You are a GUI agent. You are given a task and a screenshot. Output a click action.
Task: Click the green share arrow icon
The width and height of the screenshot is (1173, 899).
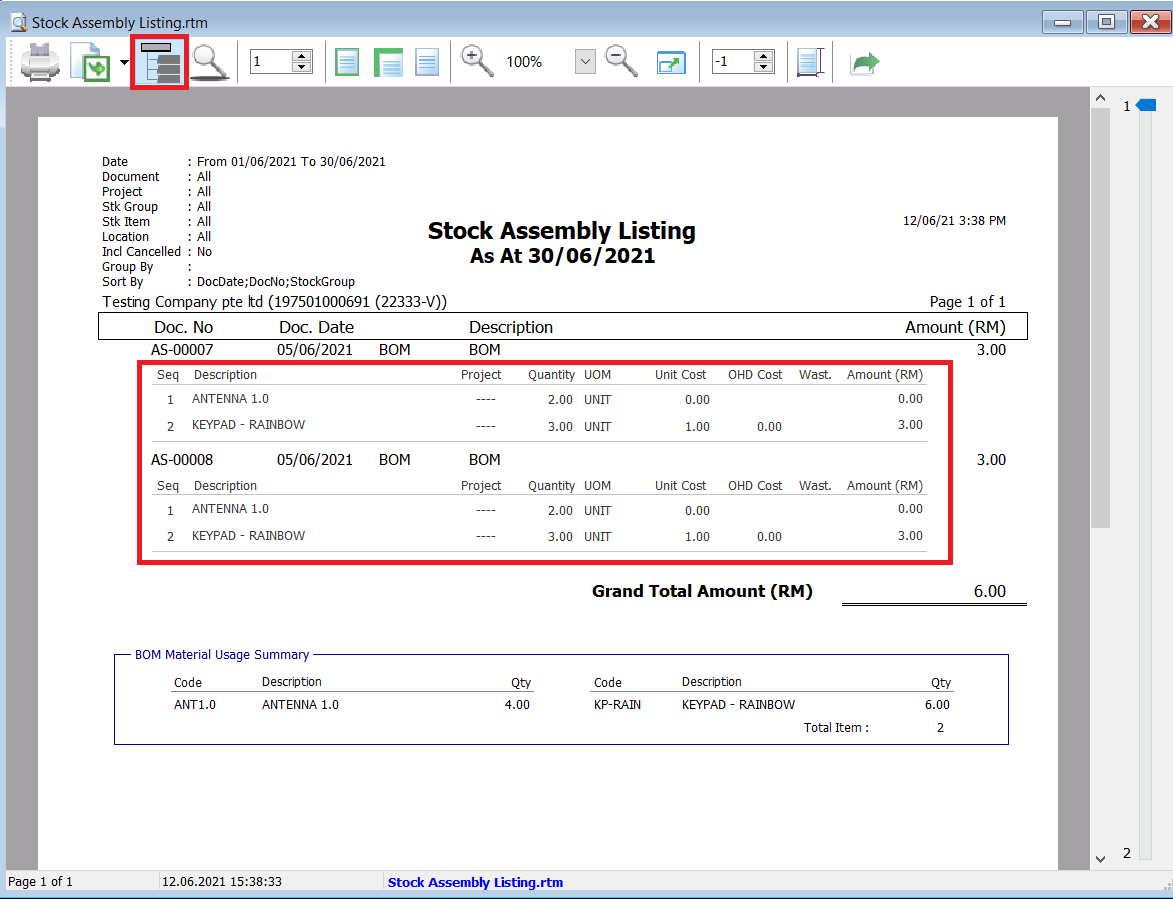[x=864, y=63]
